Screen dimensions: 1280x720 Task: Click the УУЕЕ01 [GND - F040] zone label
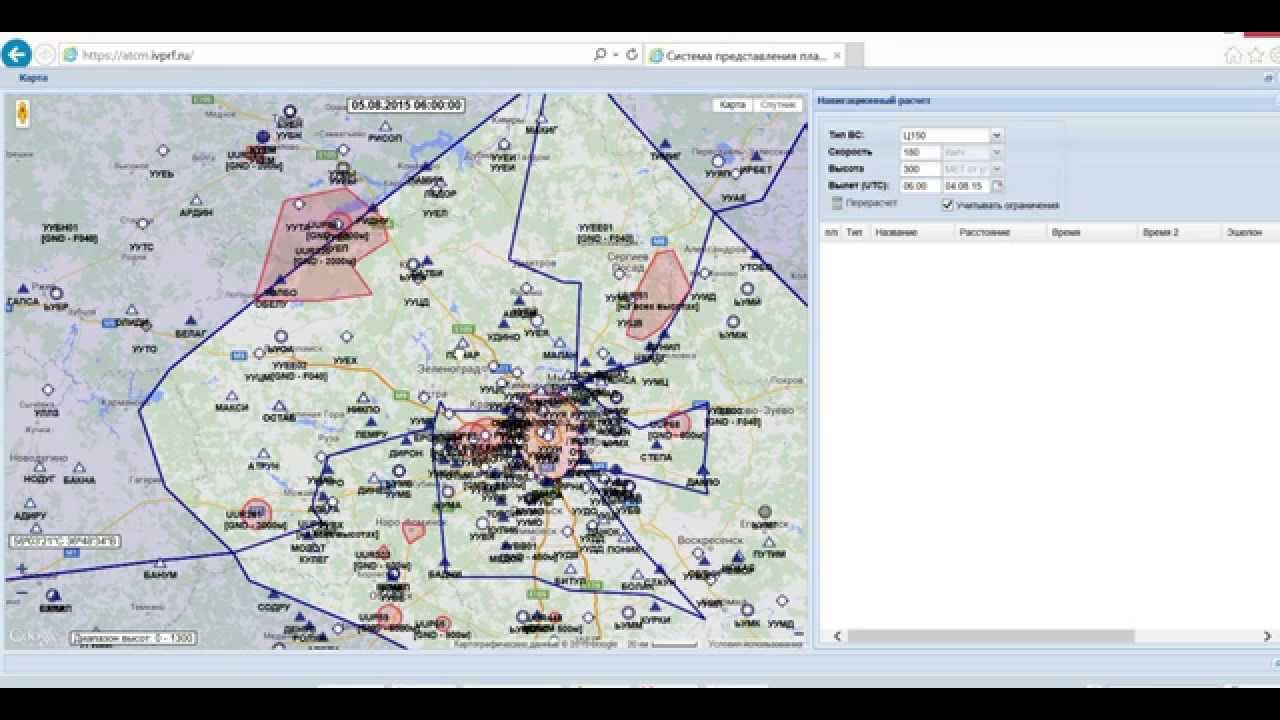tap(606, 233)
